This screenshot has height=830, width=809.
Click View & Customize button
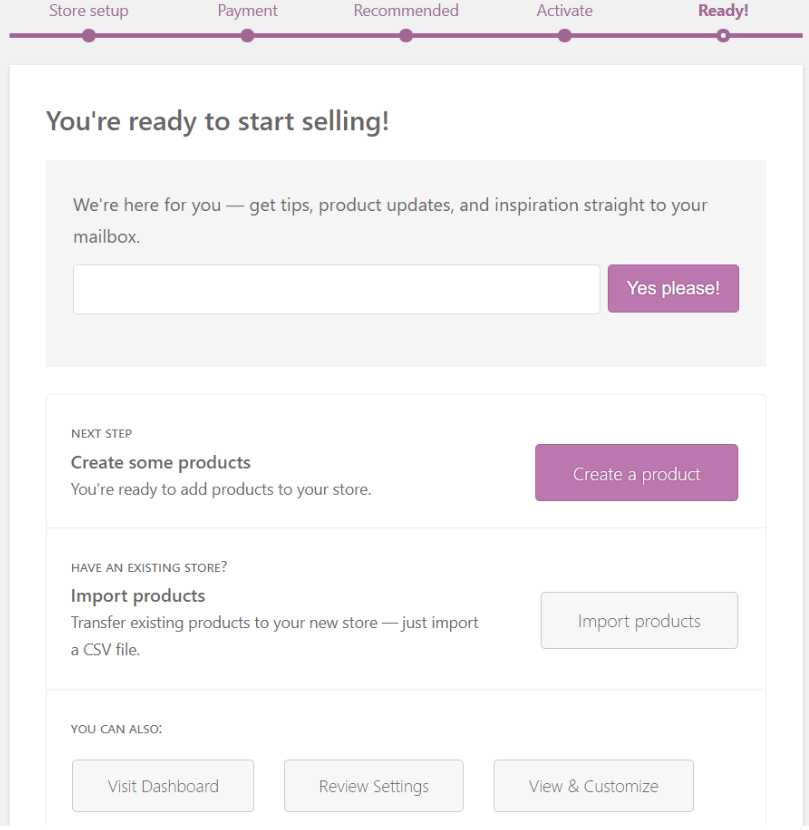click(x=594, y=786)
